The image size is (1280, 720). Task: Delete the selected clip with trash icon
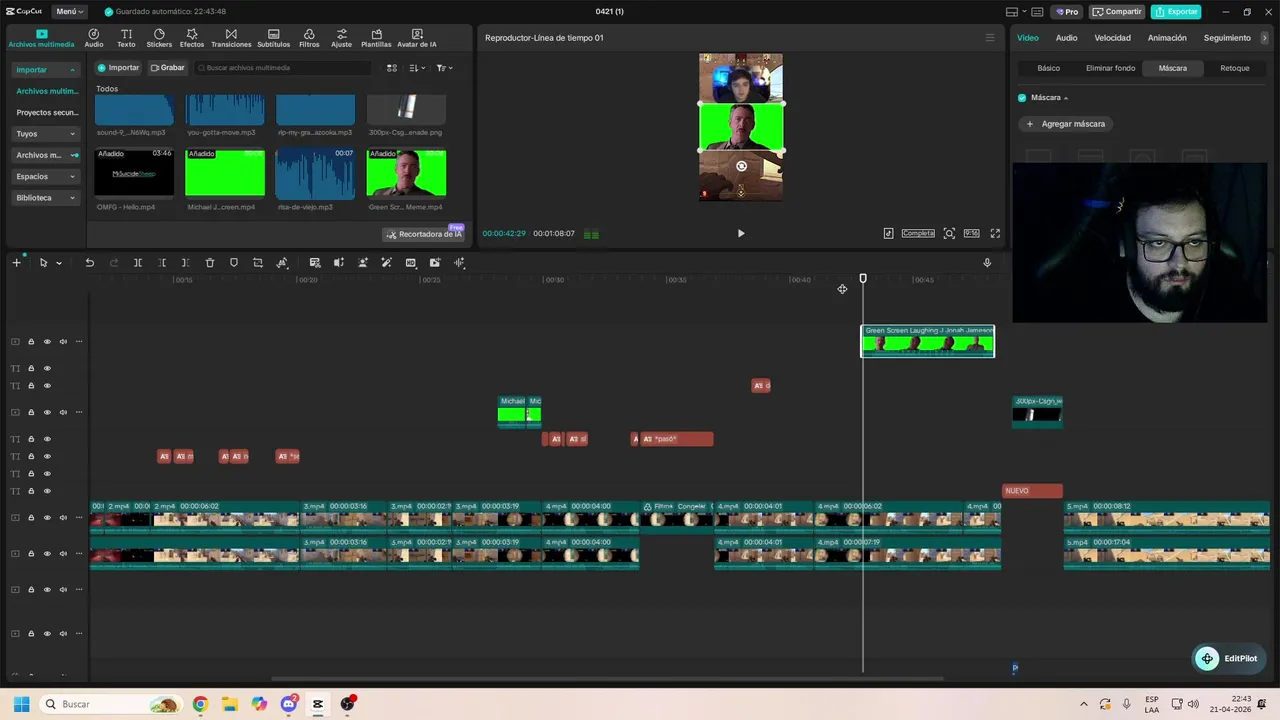point(210,263)
